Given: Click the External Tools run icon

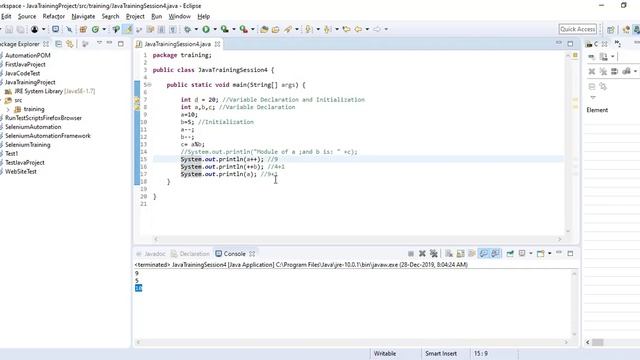Looking at the screenshot, I should tap(244, 29).
